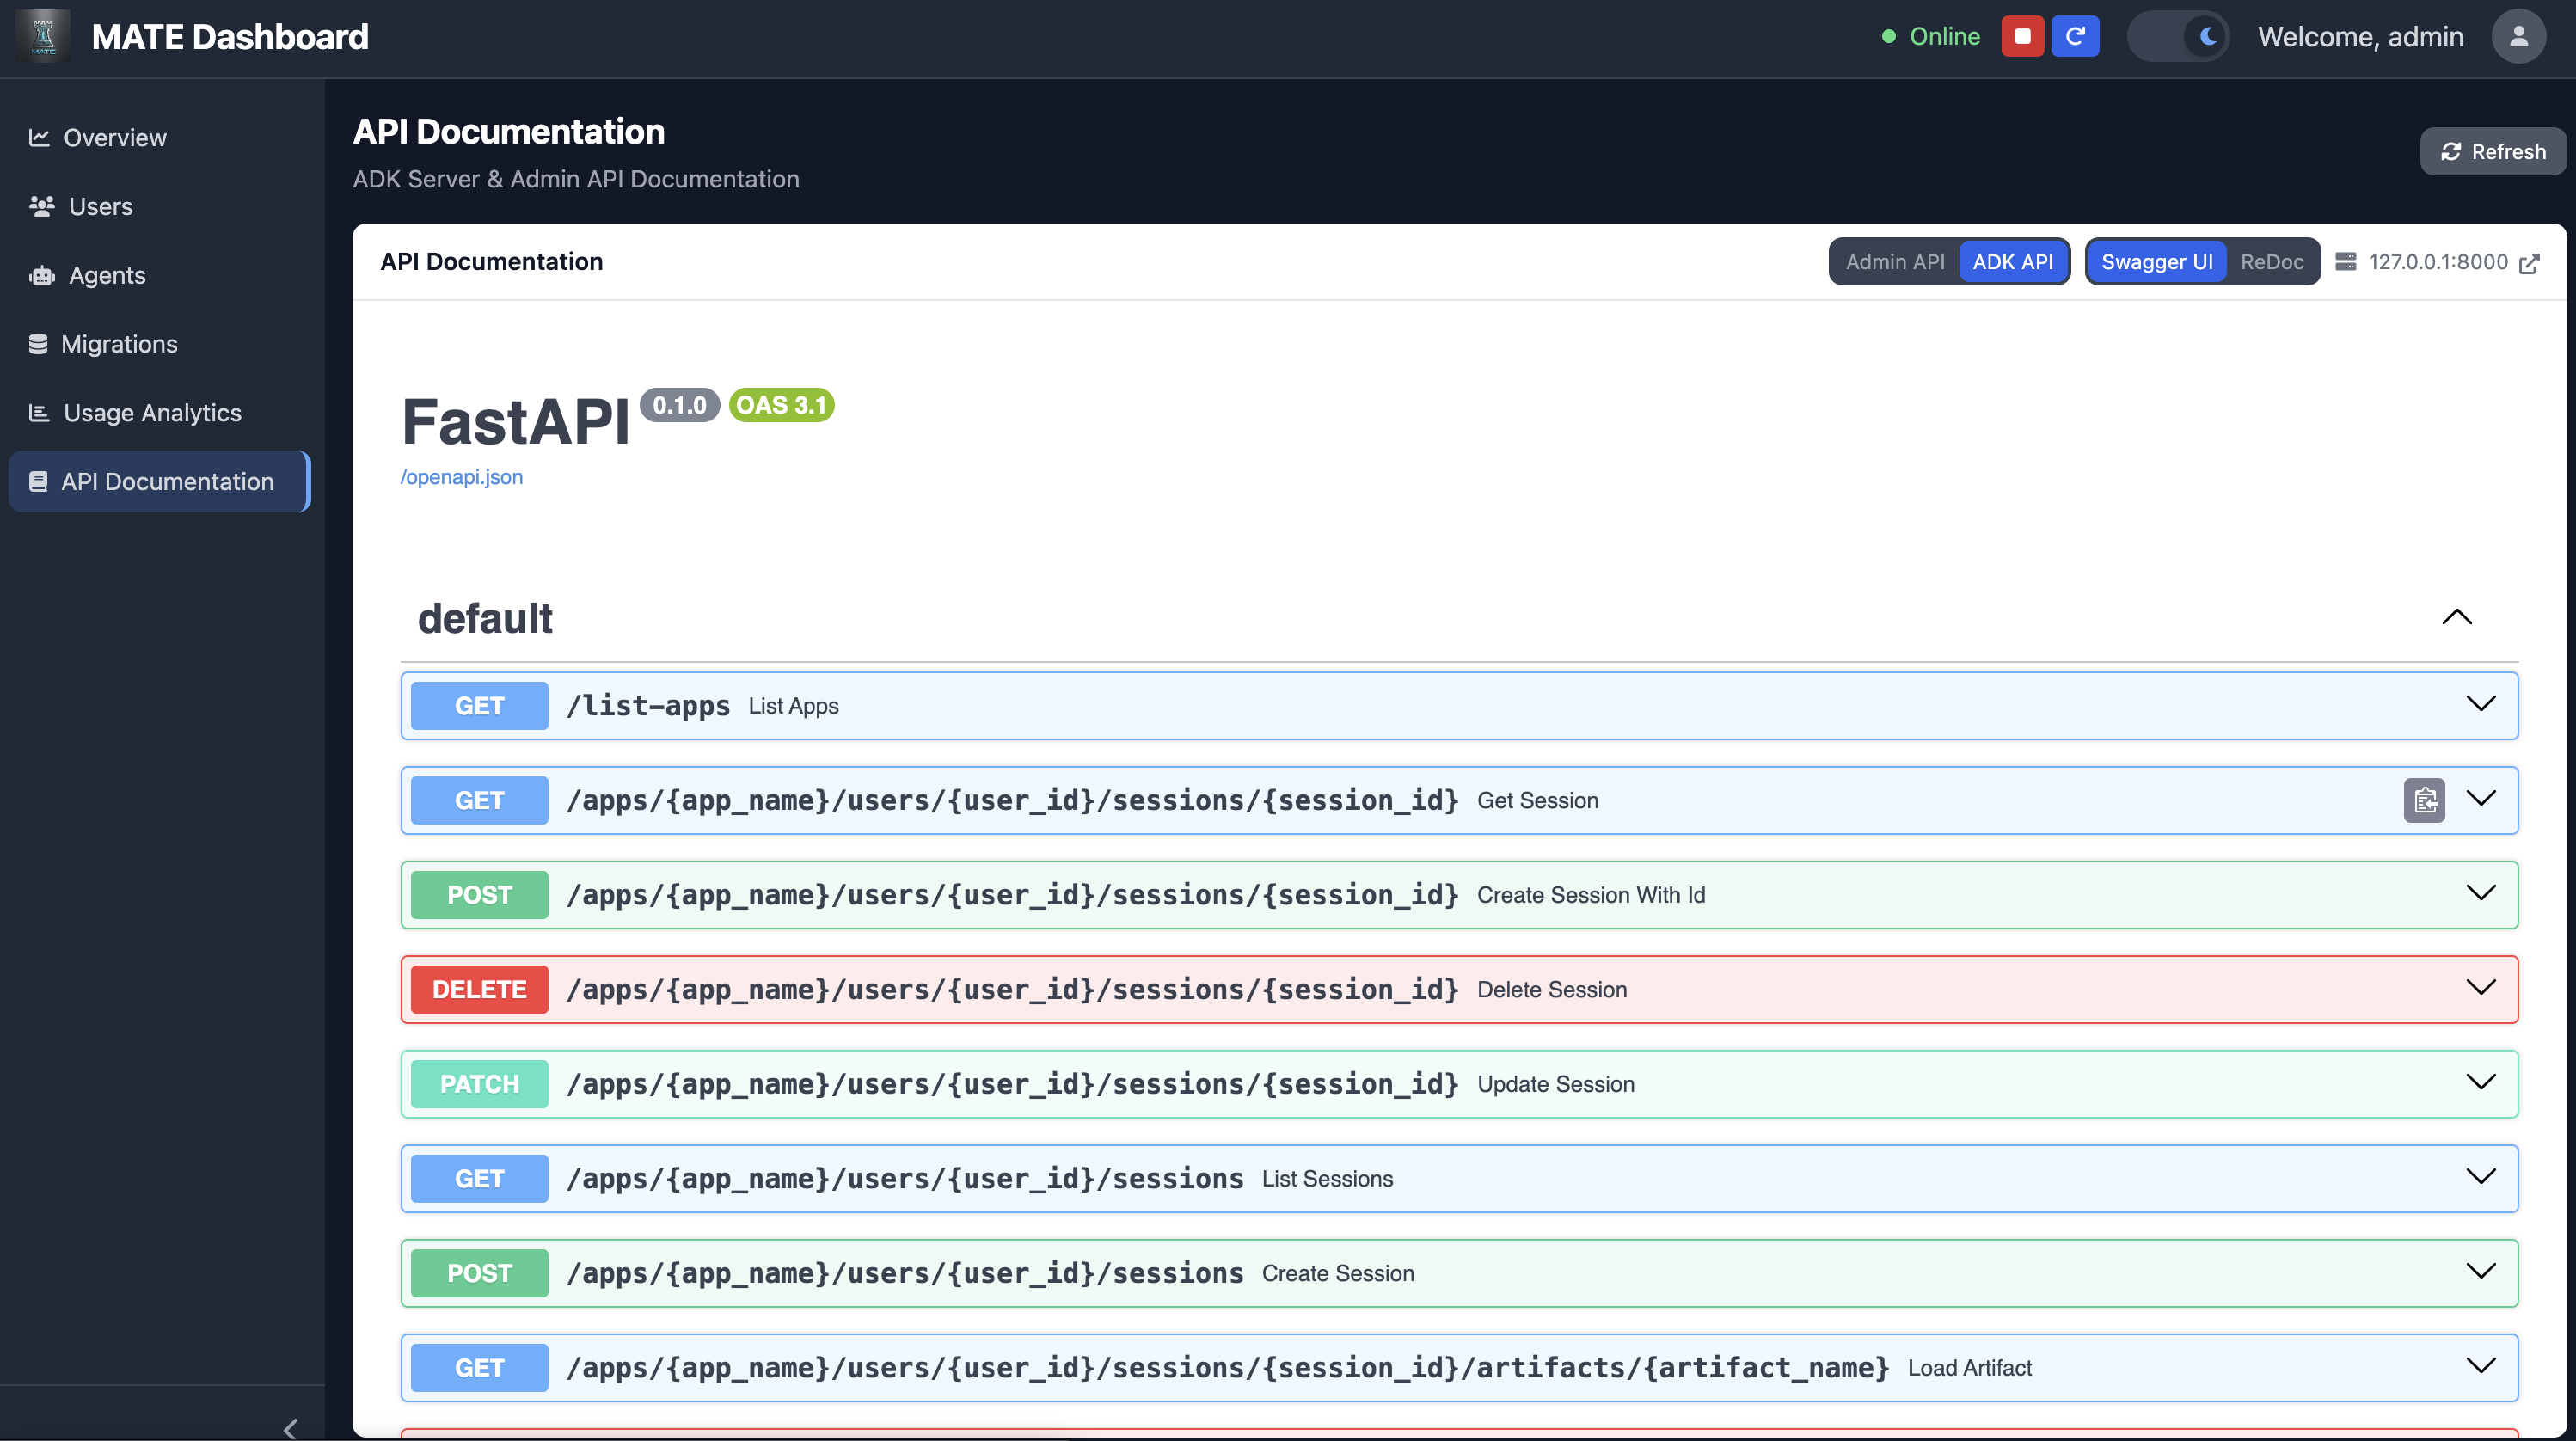Image resolution: width=2576 pixels, height=1441 pixels.
Task: Select Migrations in the sidebar
Action: (119, 343)
